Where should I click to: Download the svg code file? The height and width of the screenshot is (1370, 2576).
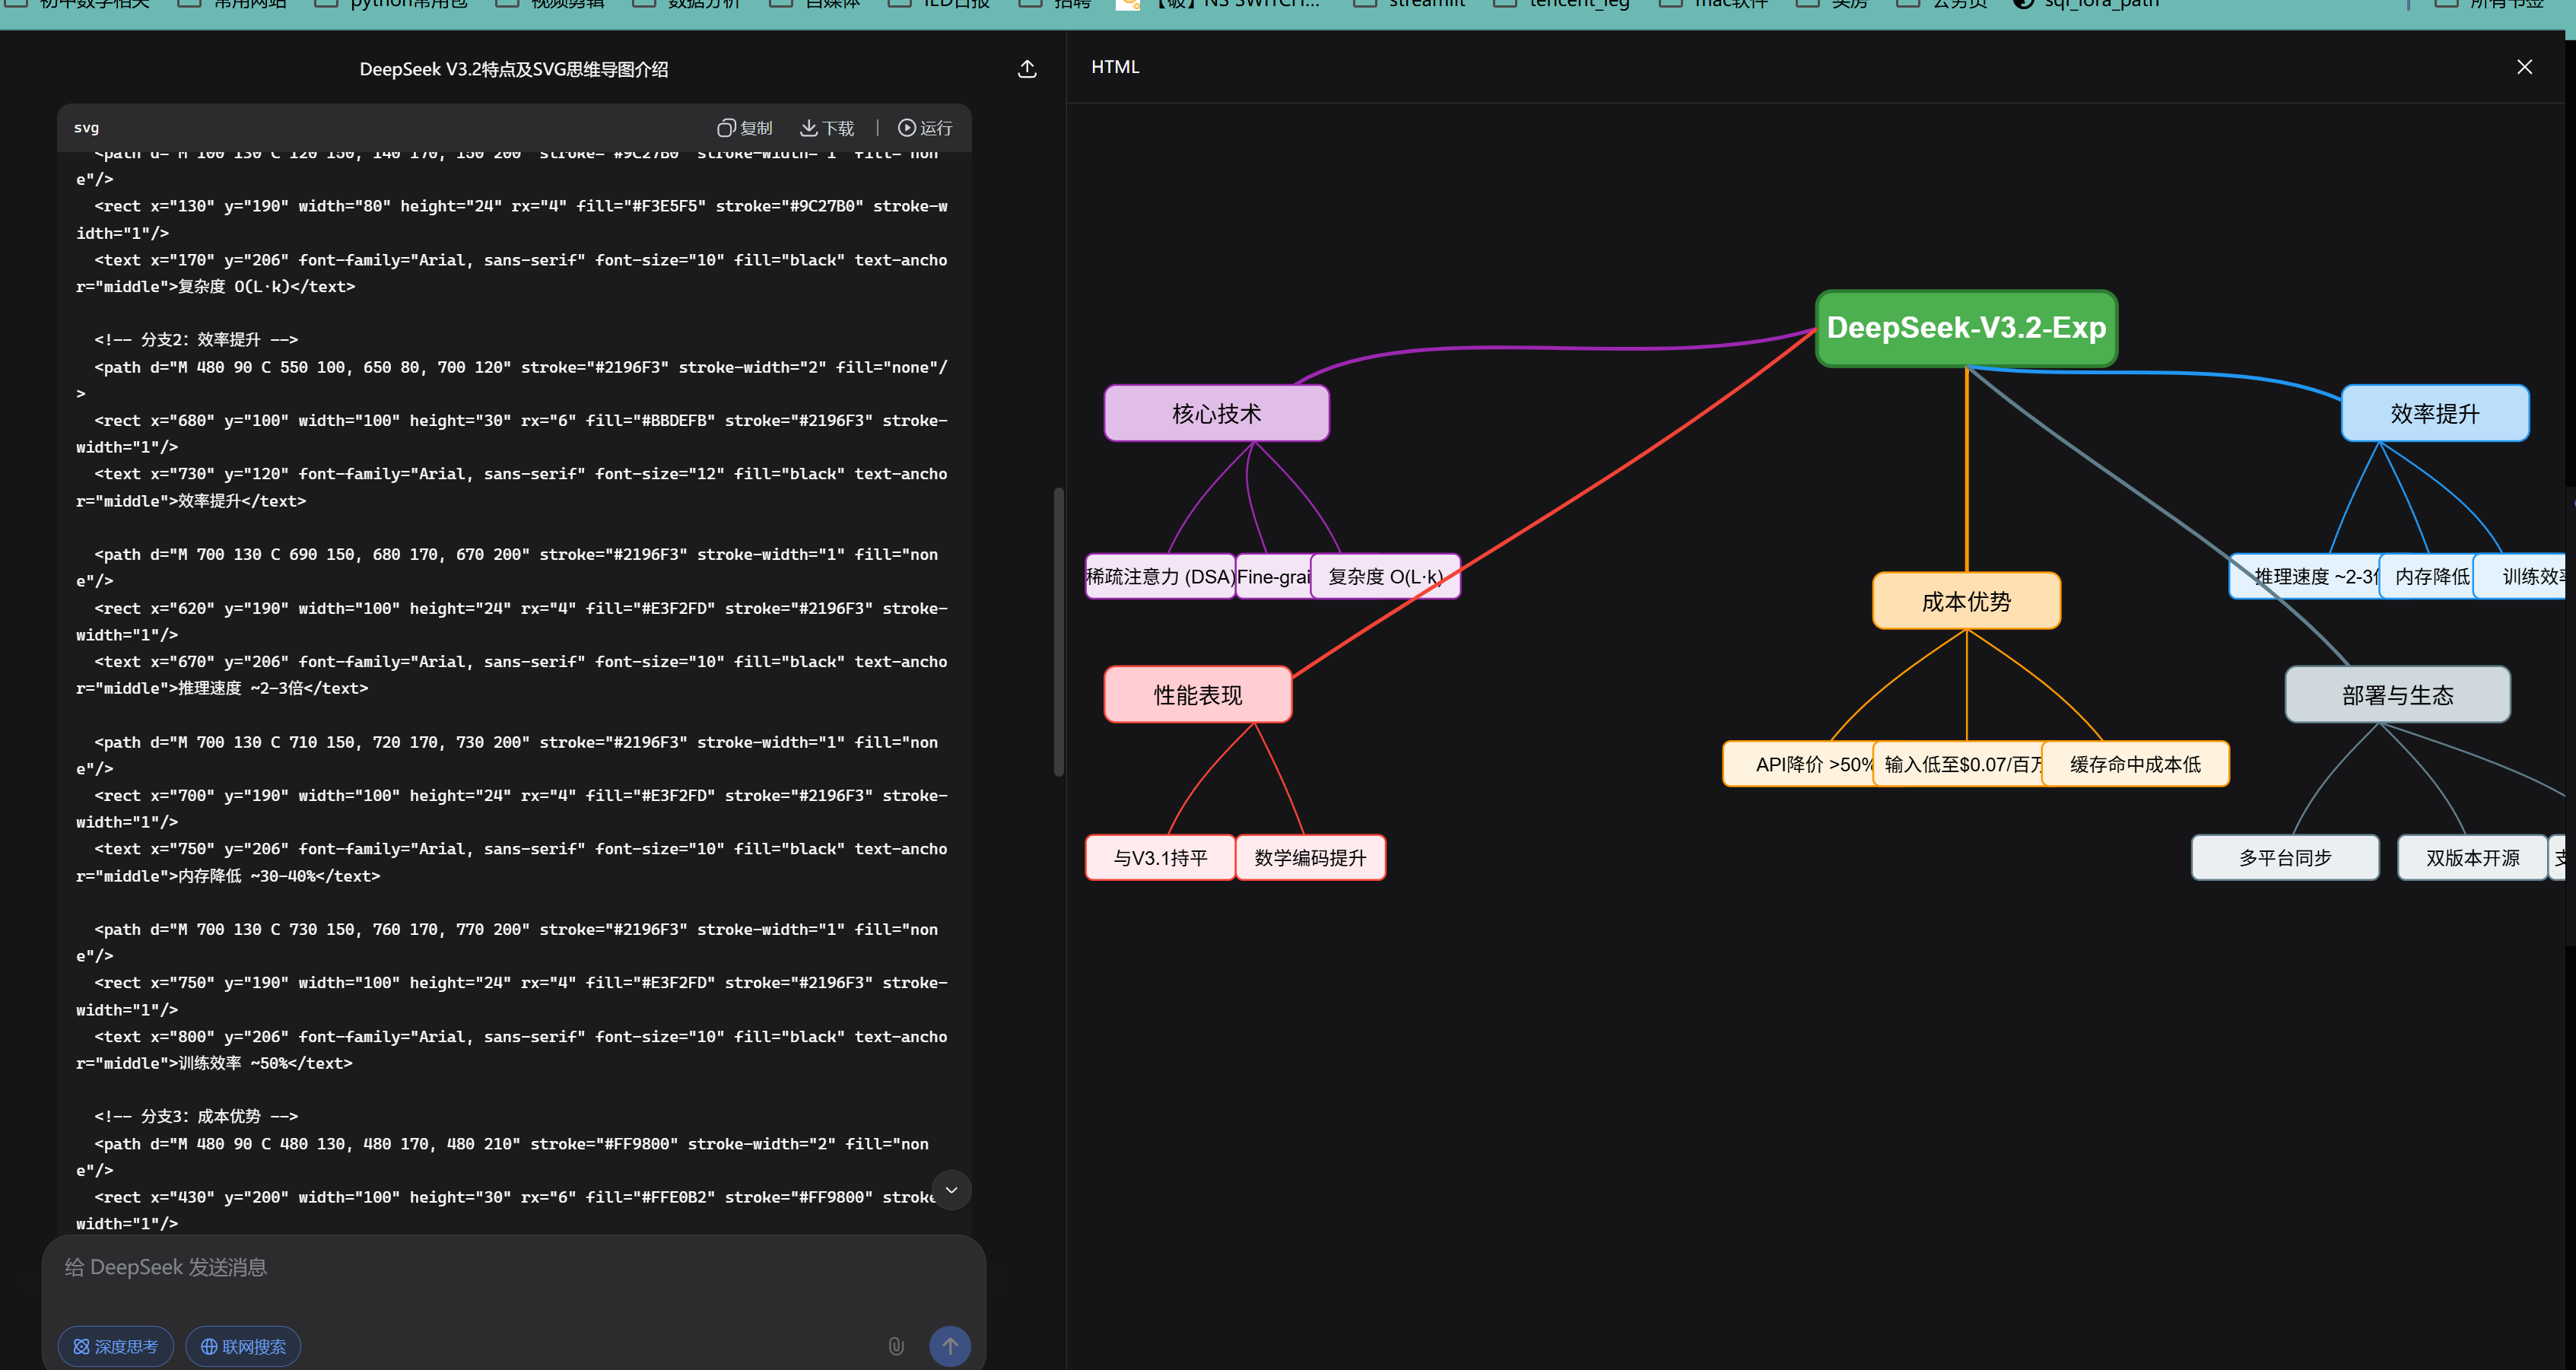(827, 128)
